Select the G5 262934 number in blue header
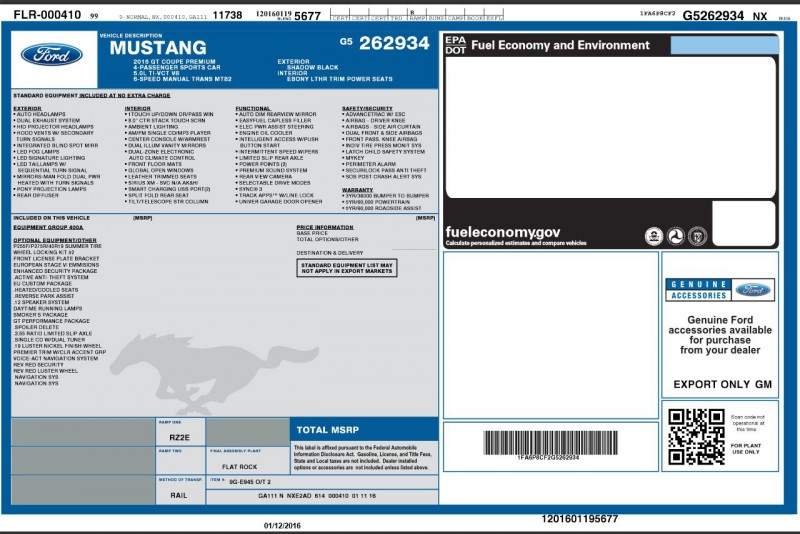The image size is (800, 534). 385,43
